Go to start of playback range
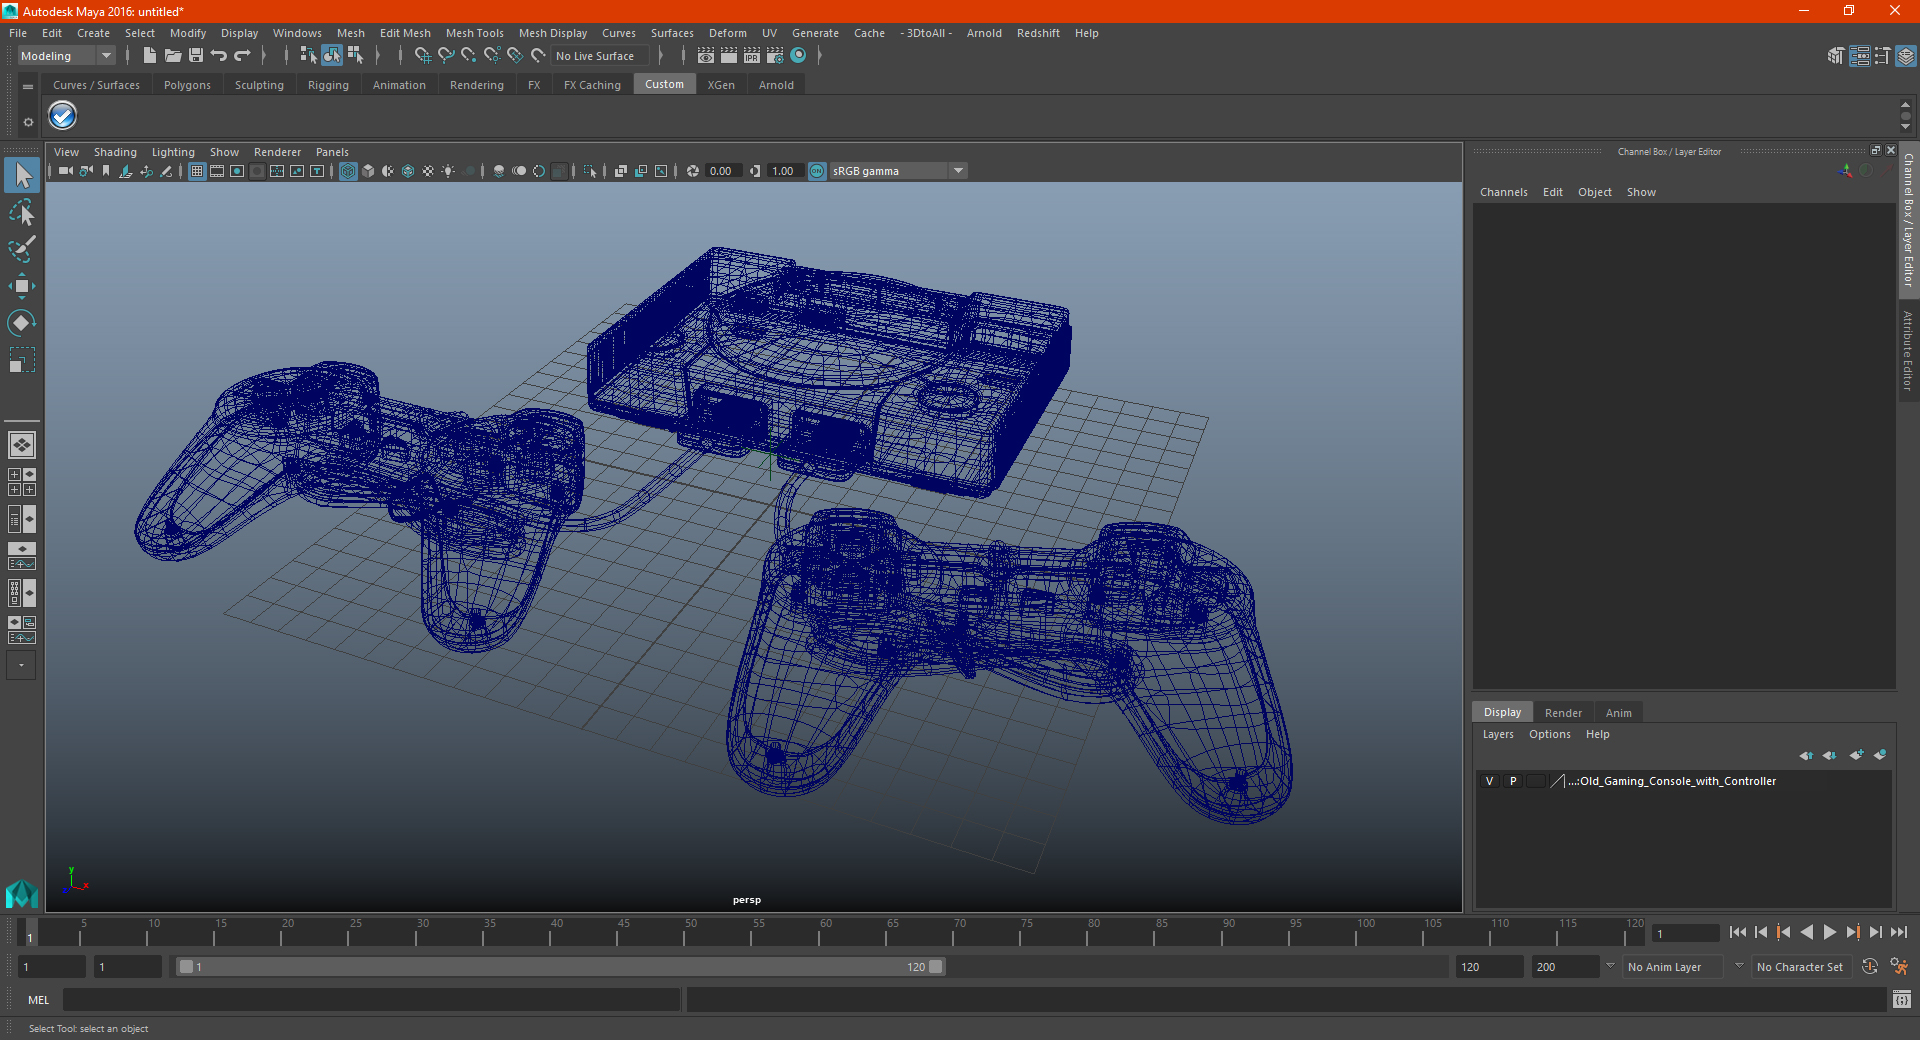 pyautogui.click(x=1738, y=932)
